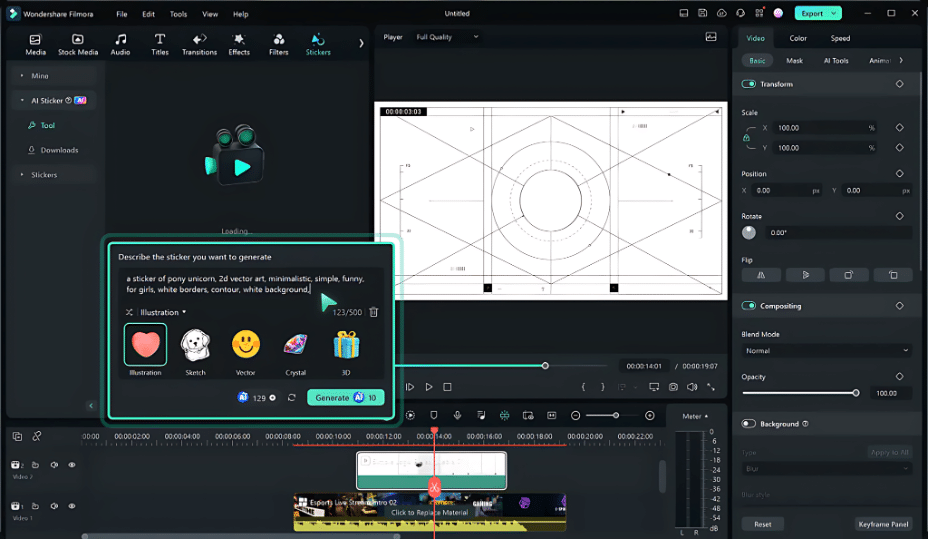Viewport: 929px width, 539px height.
Task: Open the Blend Mode Normal dropdown
Action: (826, 351)
